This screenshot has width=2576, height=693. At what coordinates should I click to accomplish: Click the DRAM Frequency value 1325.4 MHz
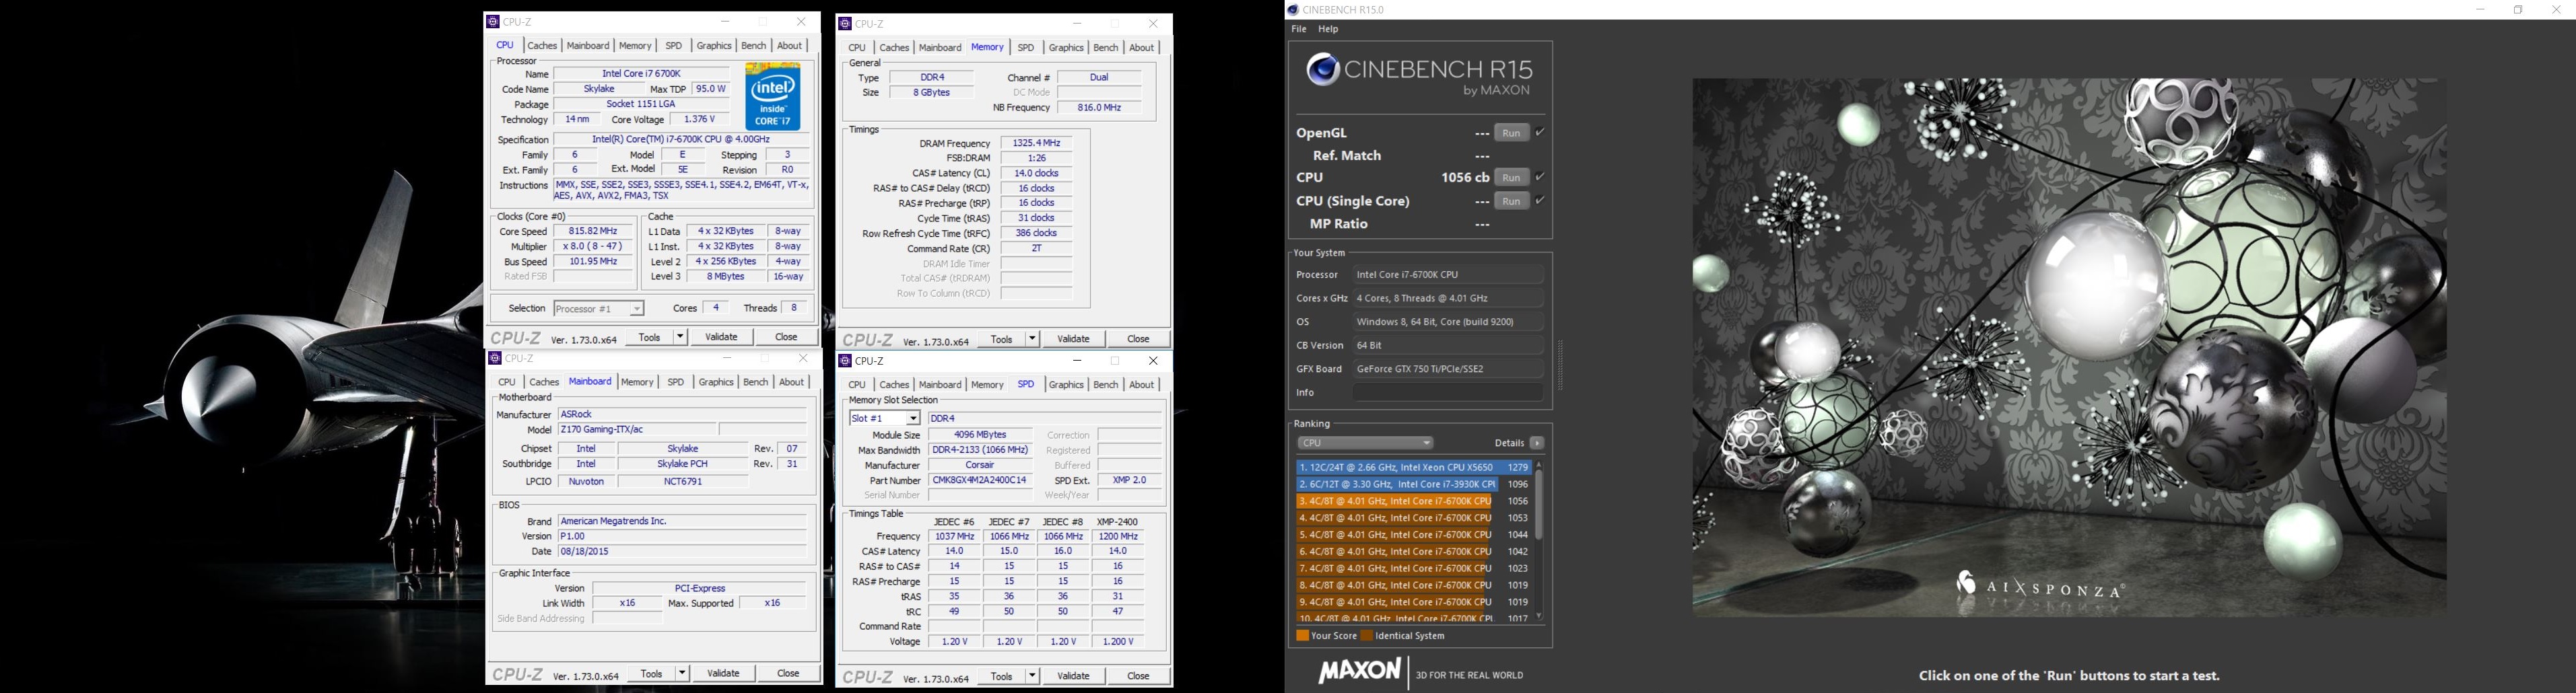tap(1036, 143)
